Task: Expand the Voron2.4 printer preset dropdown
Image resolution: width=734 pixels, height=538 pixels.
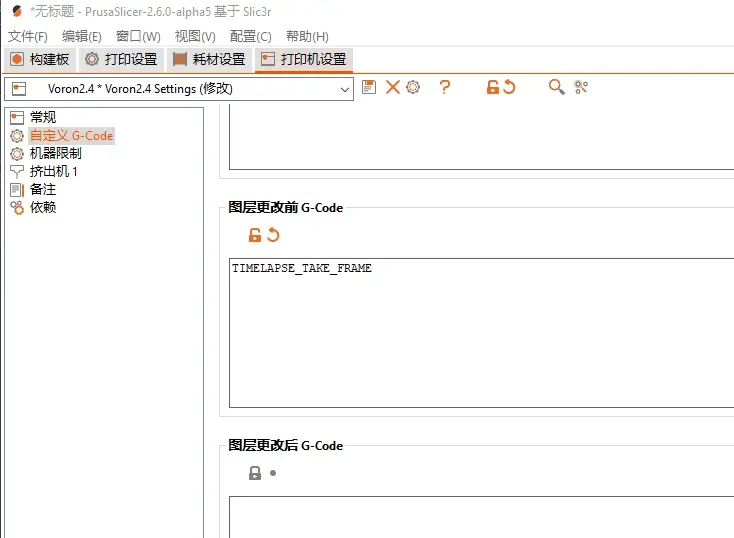Action: pos(179,89)
